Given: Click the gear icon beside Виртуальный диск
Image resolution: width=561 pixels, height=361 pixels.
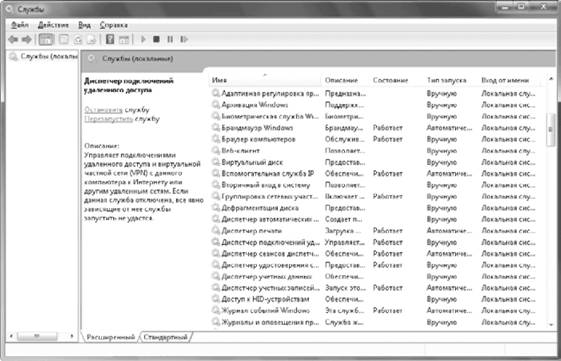Looking at the screenshot, I should tap(215, 162).
